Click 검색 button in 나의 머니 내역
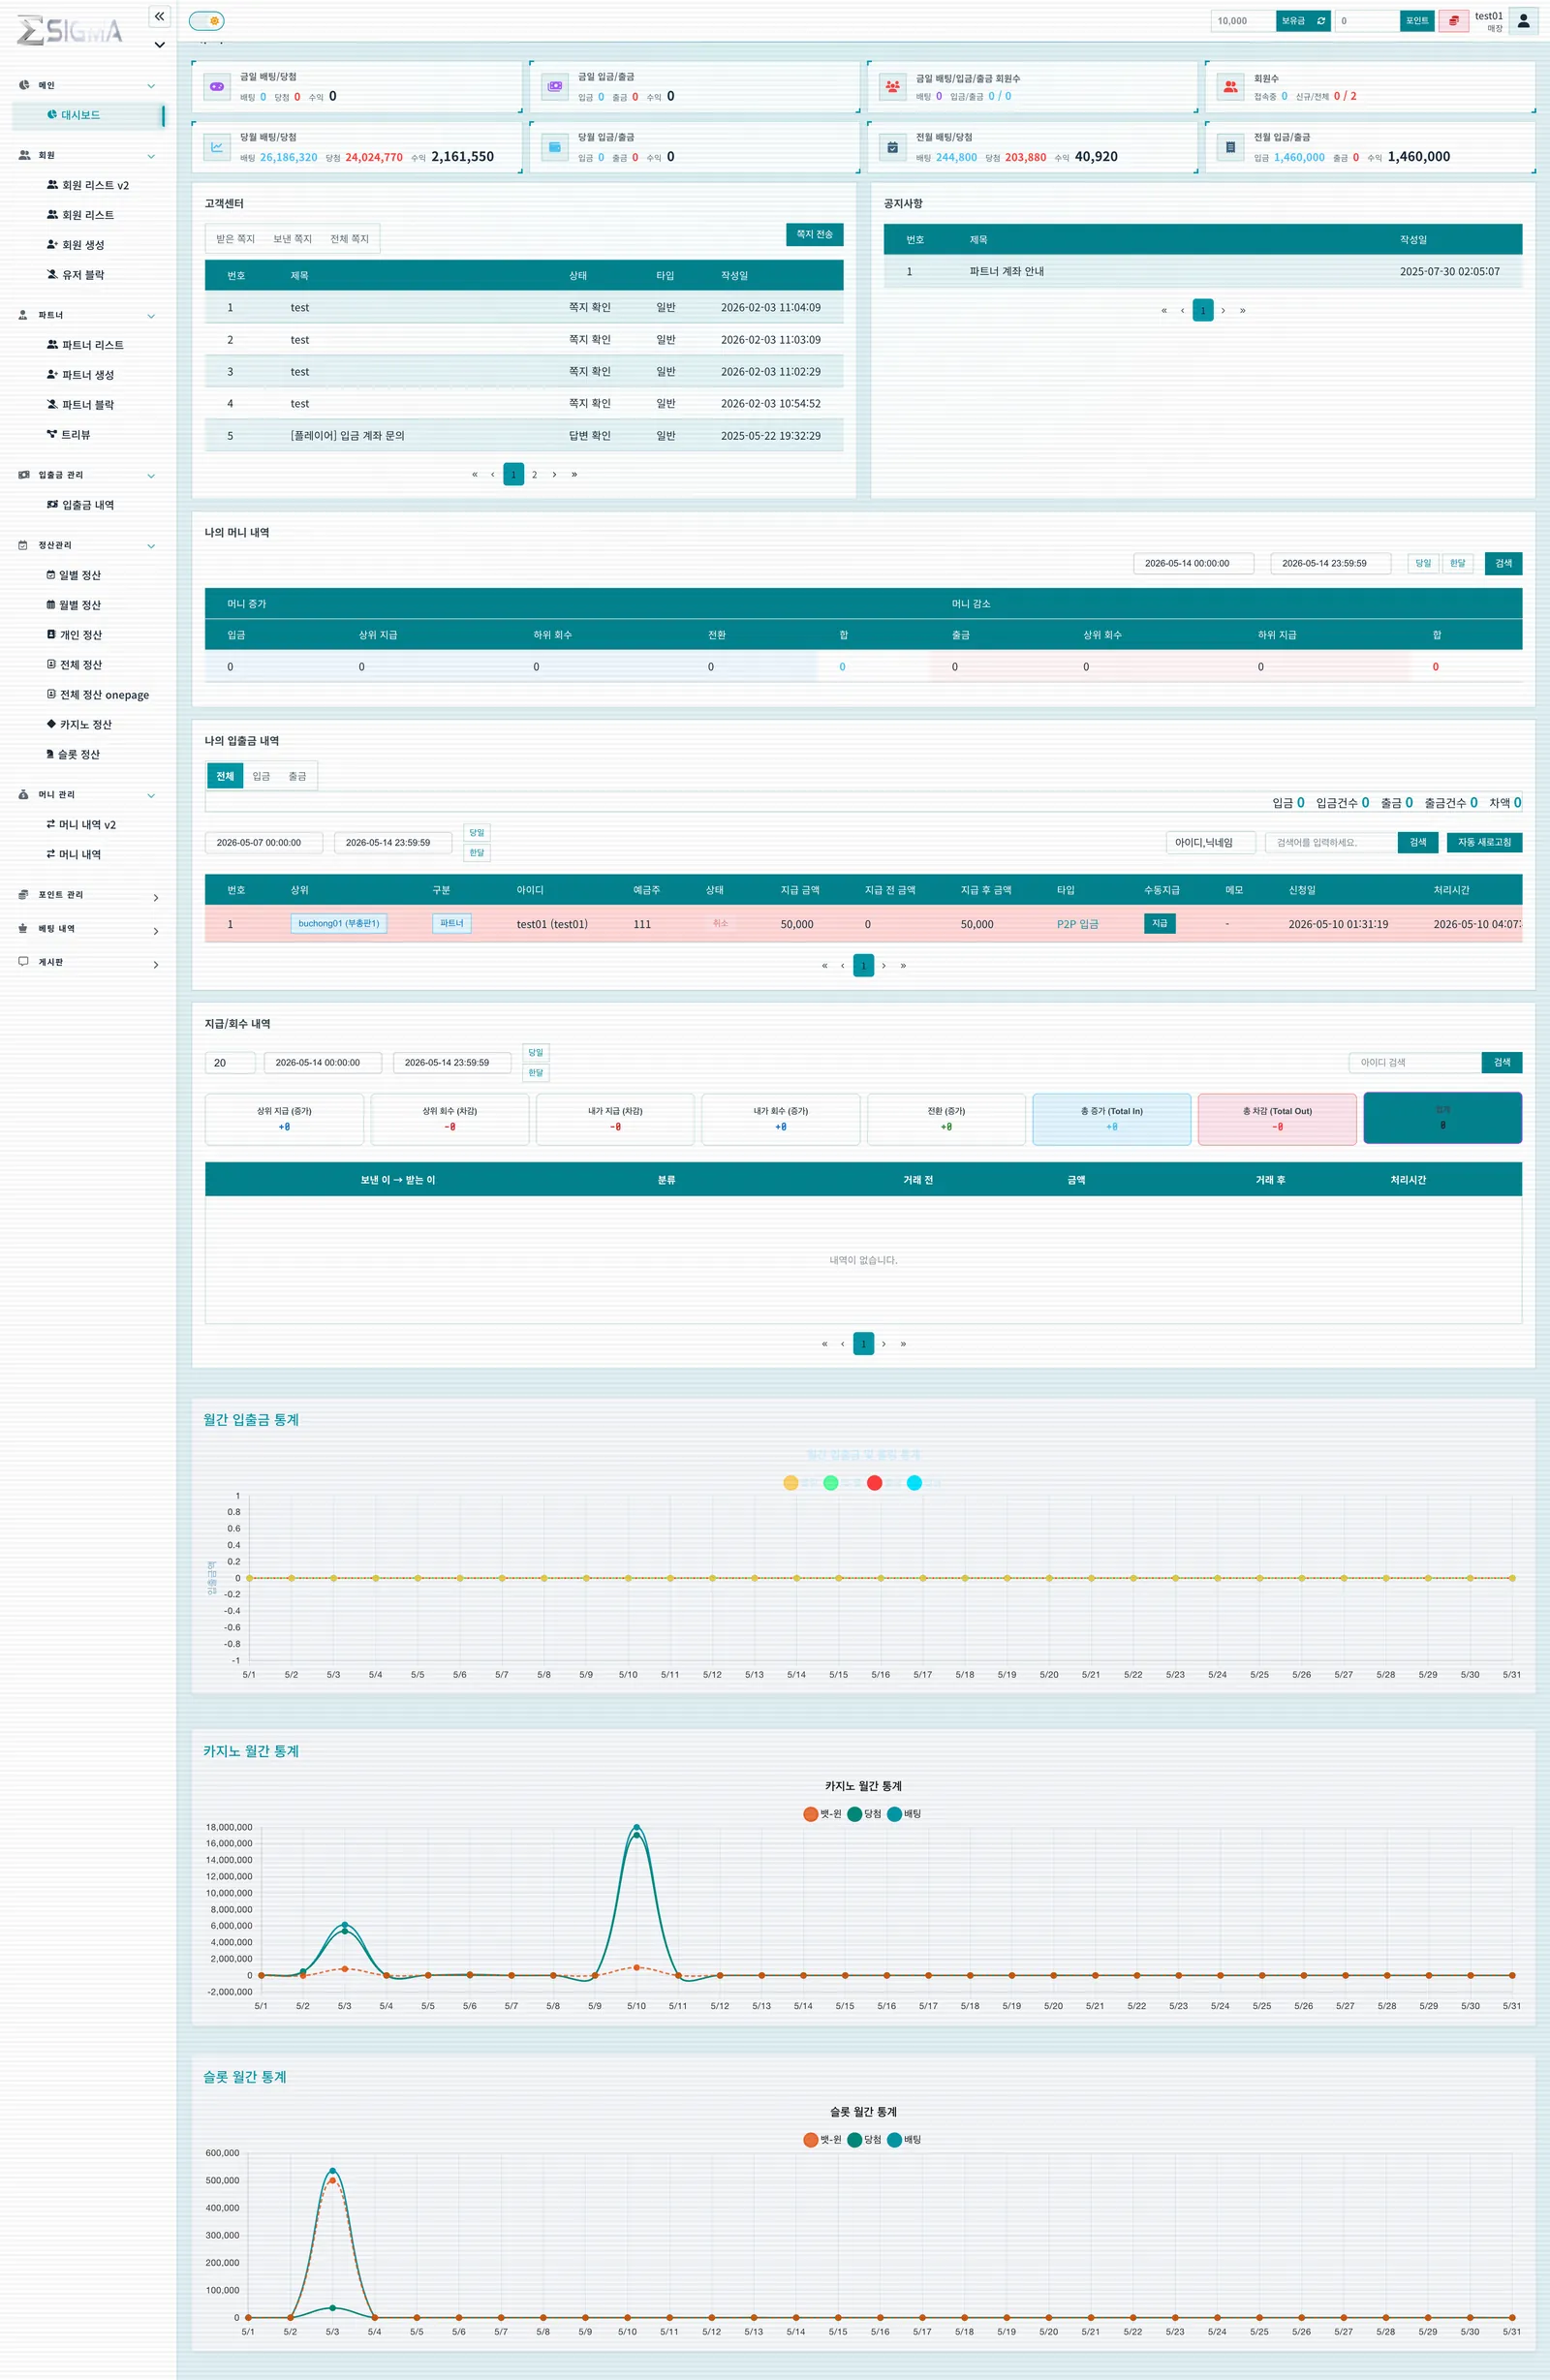Viewport: 1550px width, 2380px height. (1503, 564)
